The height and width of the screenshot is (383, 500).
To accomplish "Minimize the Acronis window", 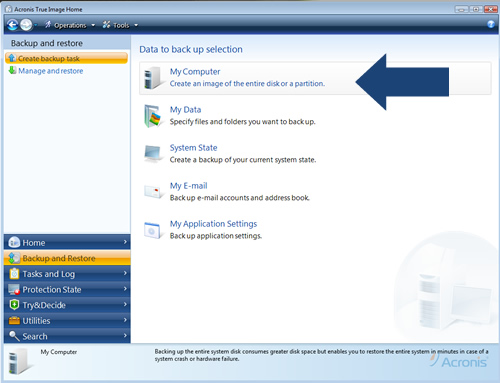I will 462,9.
